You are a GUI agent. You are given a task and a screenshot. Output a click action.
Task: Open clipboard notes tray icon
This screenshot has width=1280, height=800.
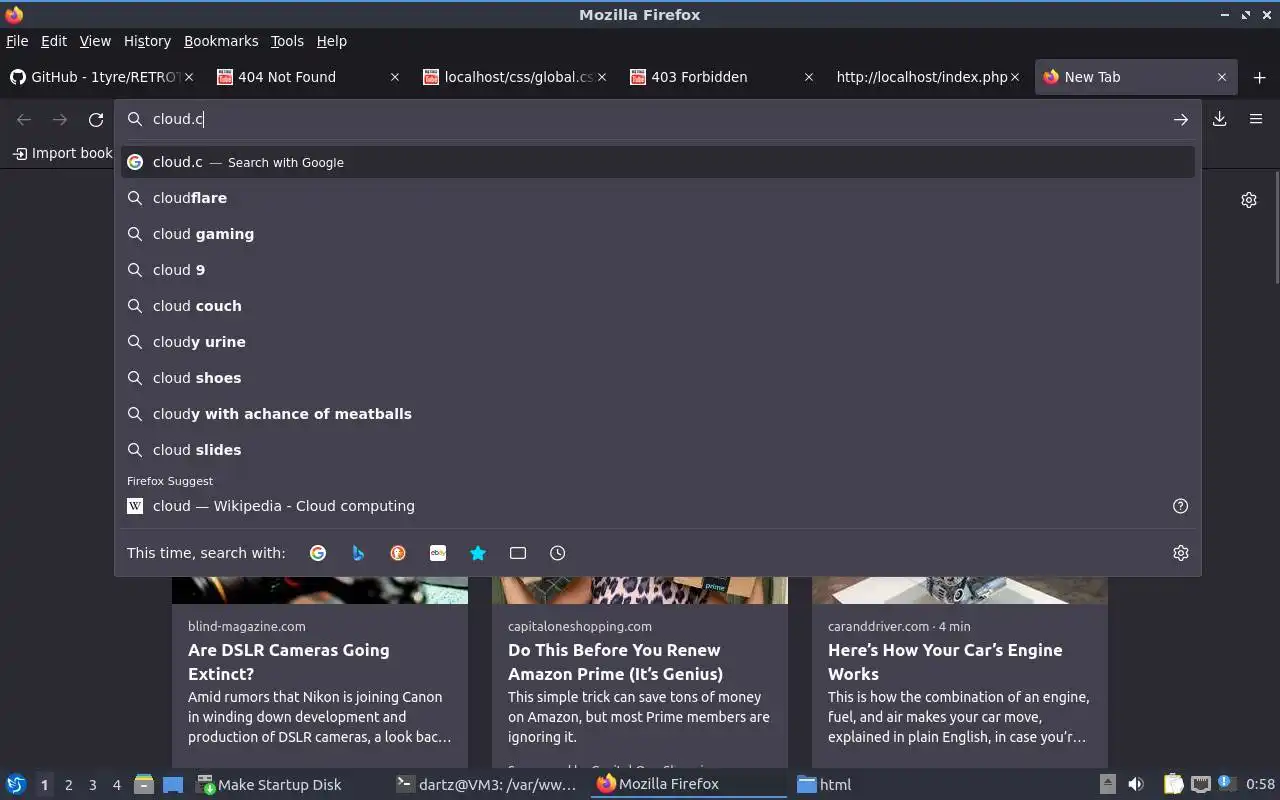1174,784
